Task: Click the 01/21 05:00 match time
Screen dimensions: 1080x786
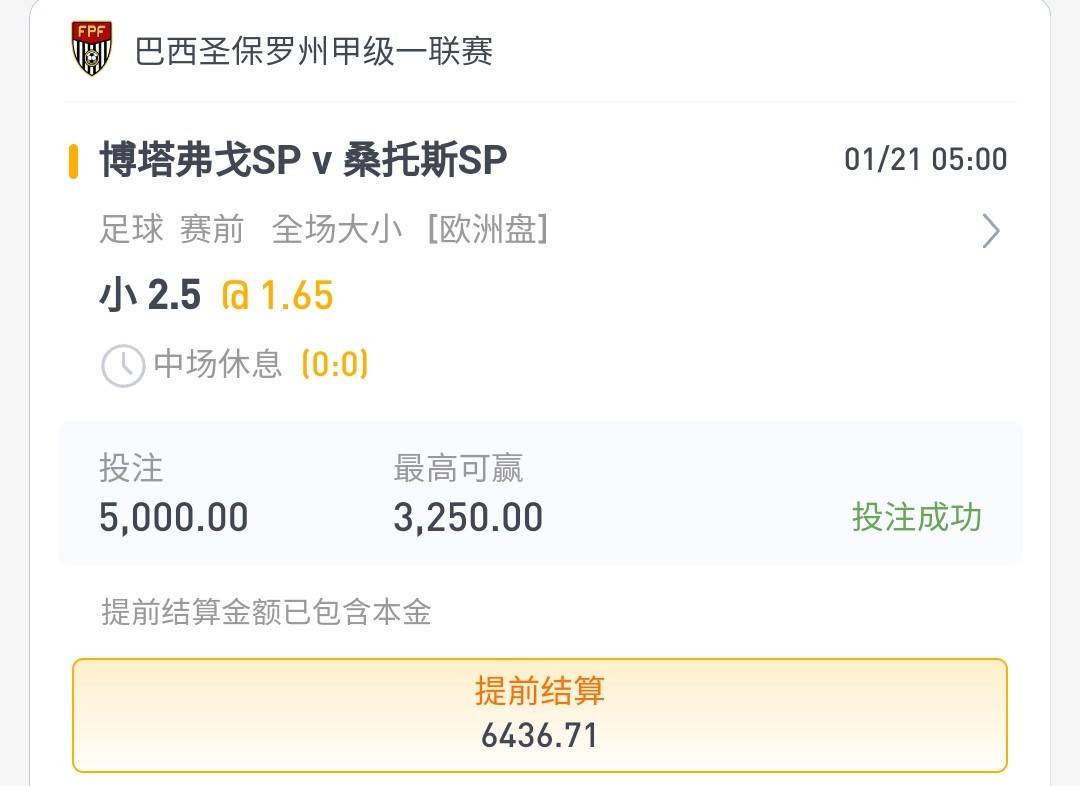Action: tap(925, 160)
